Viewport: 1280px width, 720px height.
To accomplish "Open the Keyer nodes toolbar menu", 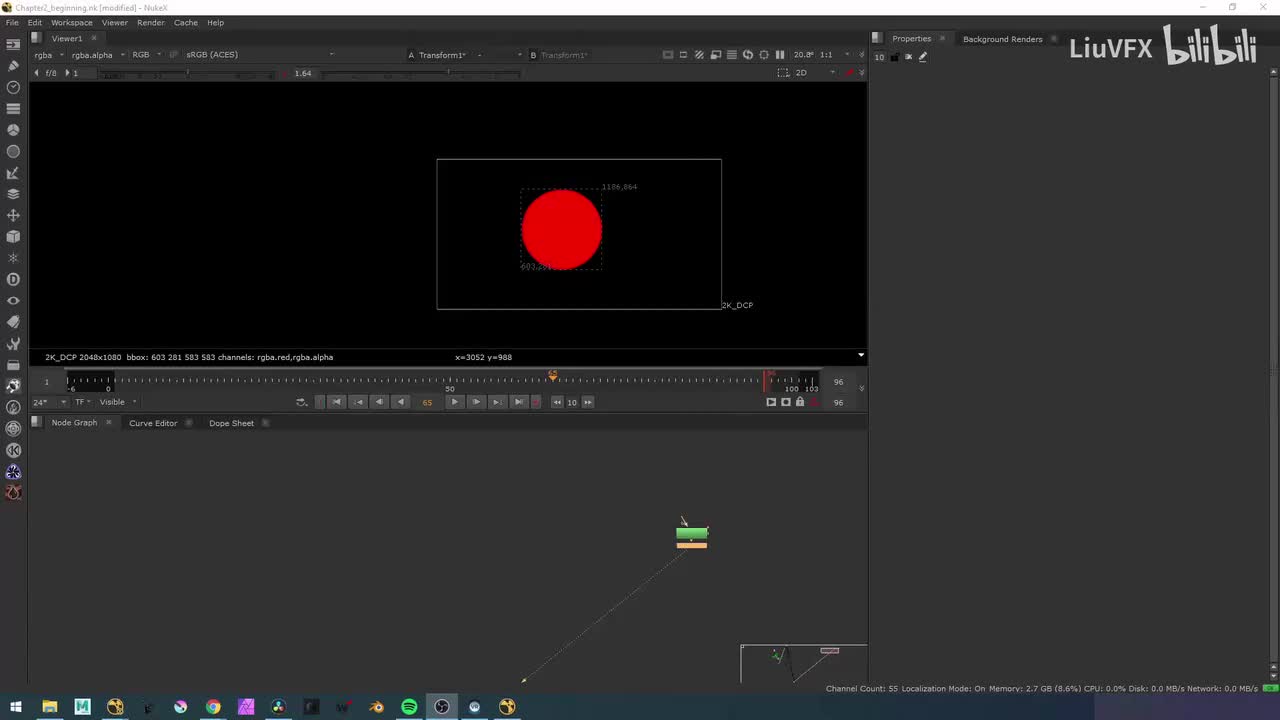I will [13, 173].
